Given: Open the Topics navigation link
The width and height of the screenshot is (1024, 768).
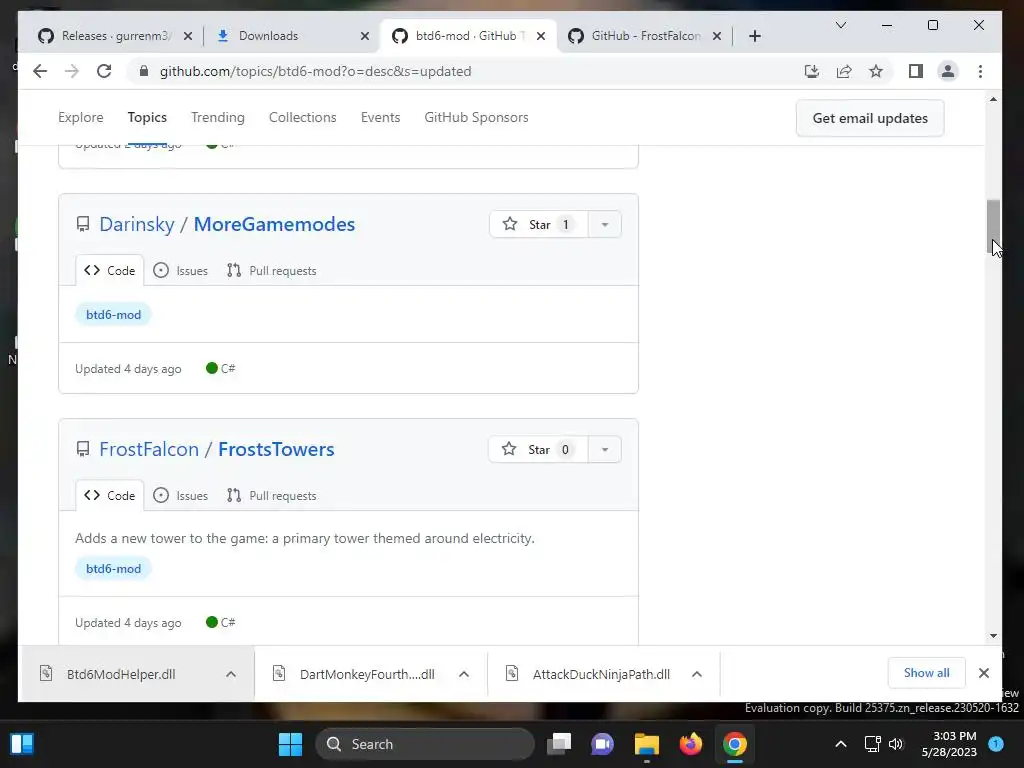Looking at the screenshot, I should (x=147, y=118).
